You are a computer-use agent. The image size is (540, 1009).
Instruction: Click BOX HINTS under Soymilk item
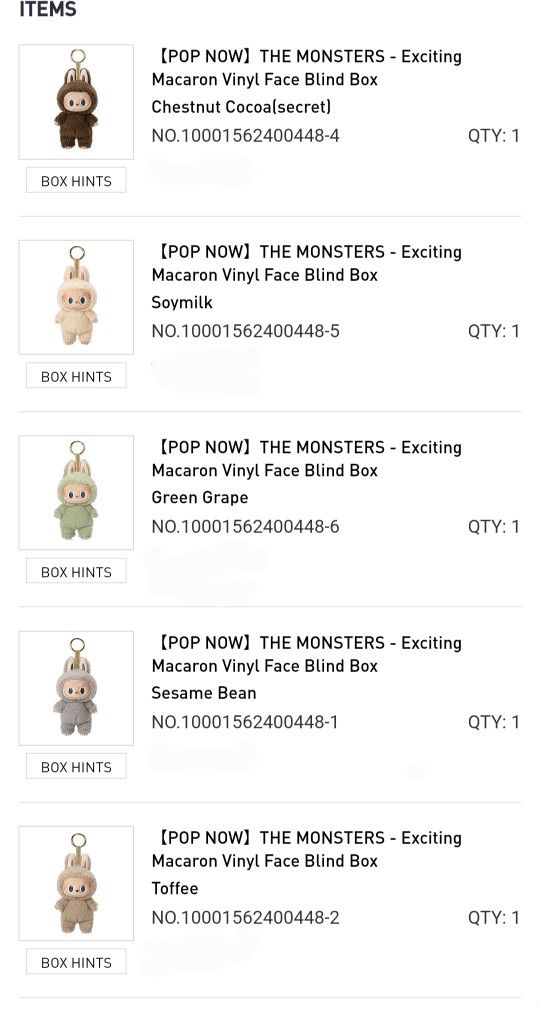pyautogui.click(x=76, y=376)
